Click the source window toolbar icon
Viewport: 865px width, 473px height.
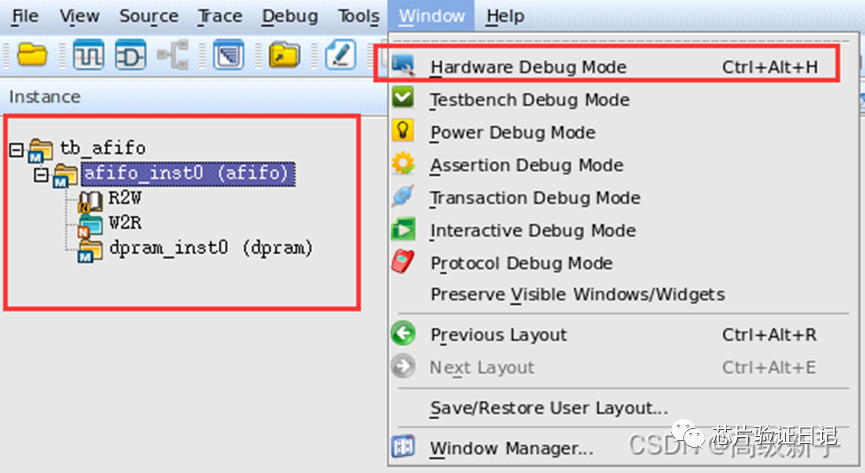coord(228,55)
